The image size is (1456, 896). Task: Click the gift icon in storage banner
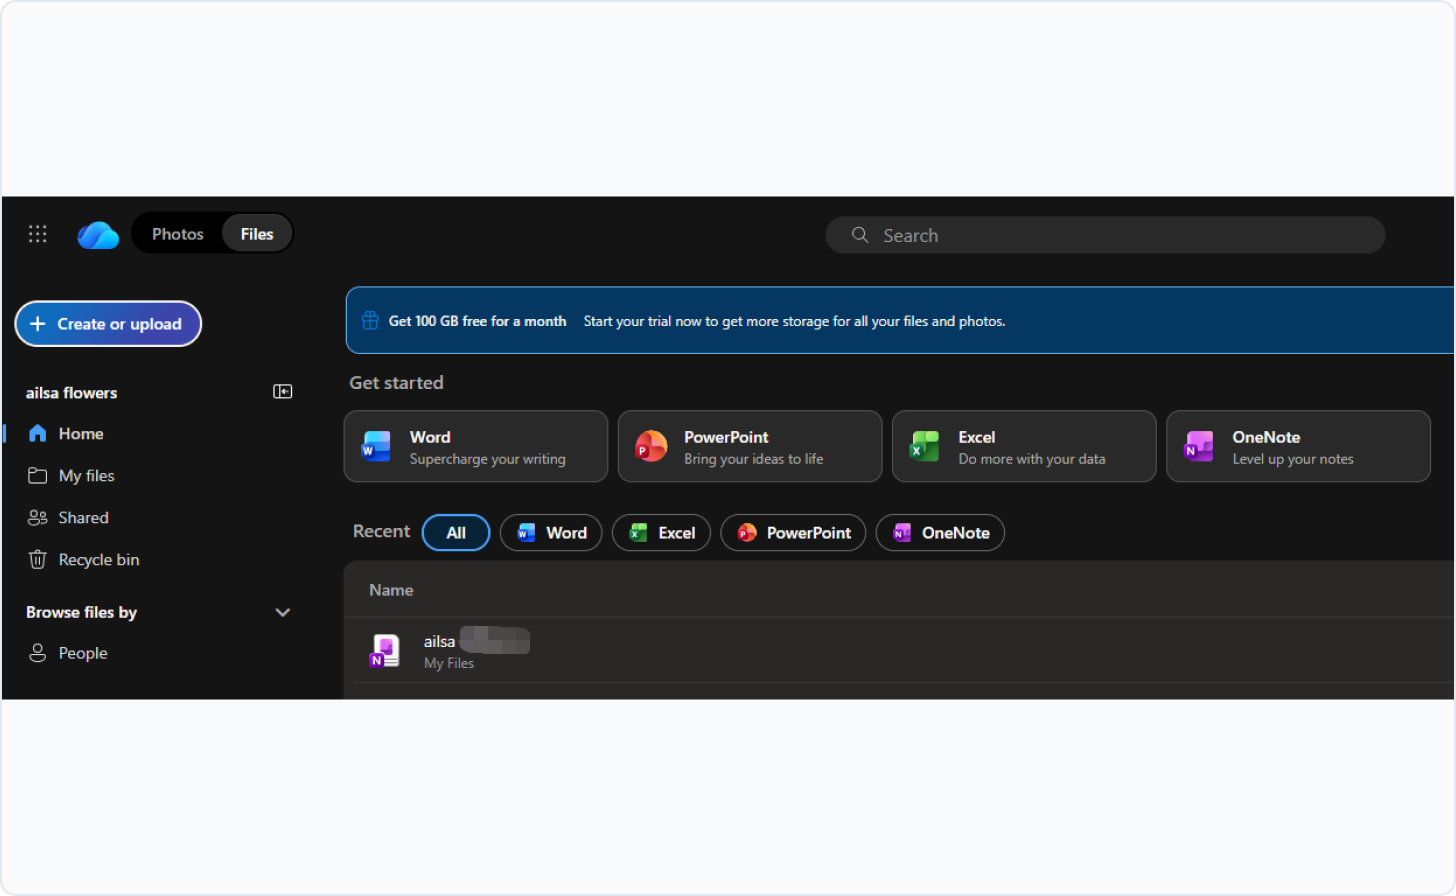tap(370, 321)
